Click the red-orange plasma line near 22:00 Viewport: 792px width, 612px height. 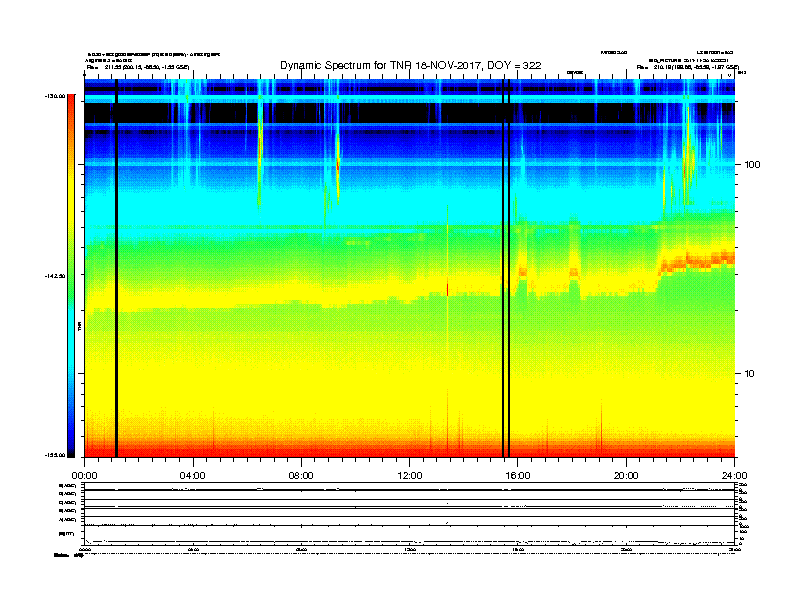[x=697, y=262]
